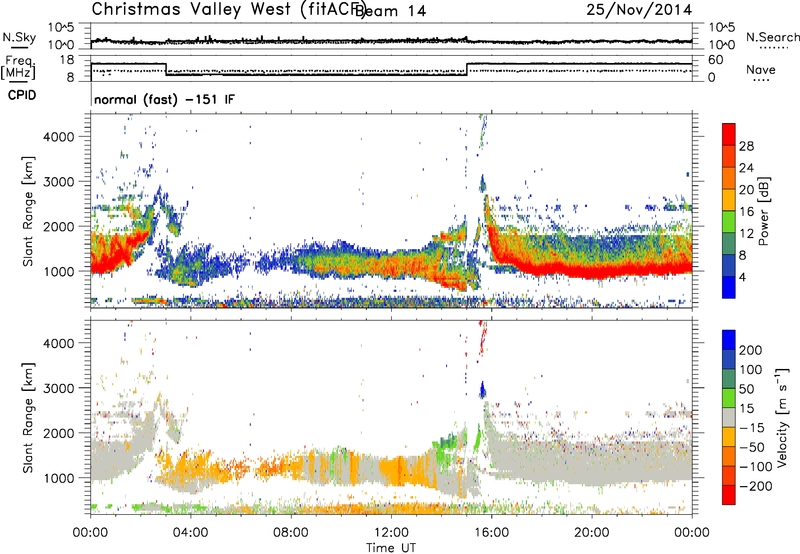
Task: Click the 'Slant Range [km]' label of the velocity panel
Action: pos(28,418)
